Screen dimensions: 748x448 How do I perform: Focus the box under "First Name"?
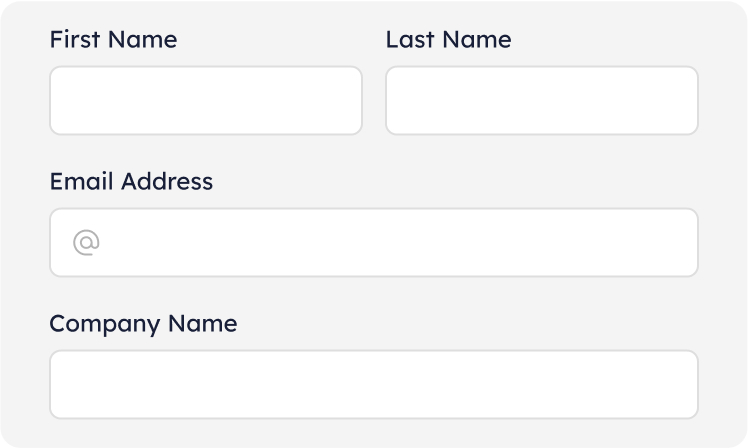tap(205, 100)
